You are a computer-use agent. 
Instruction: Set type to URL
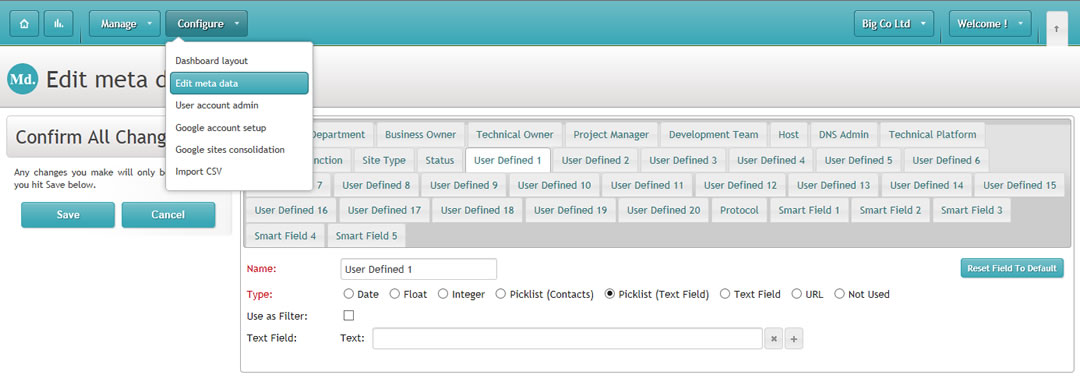tap(796, 294)
